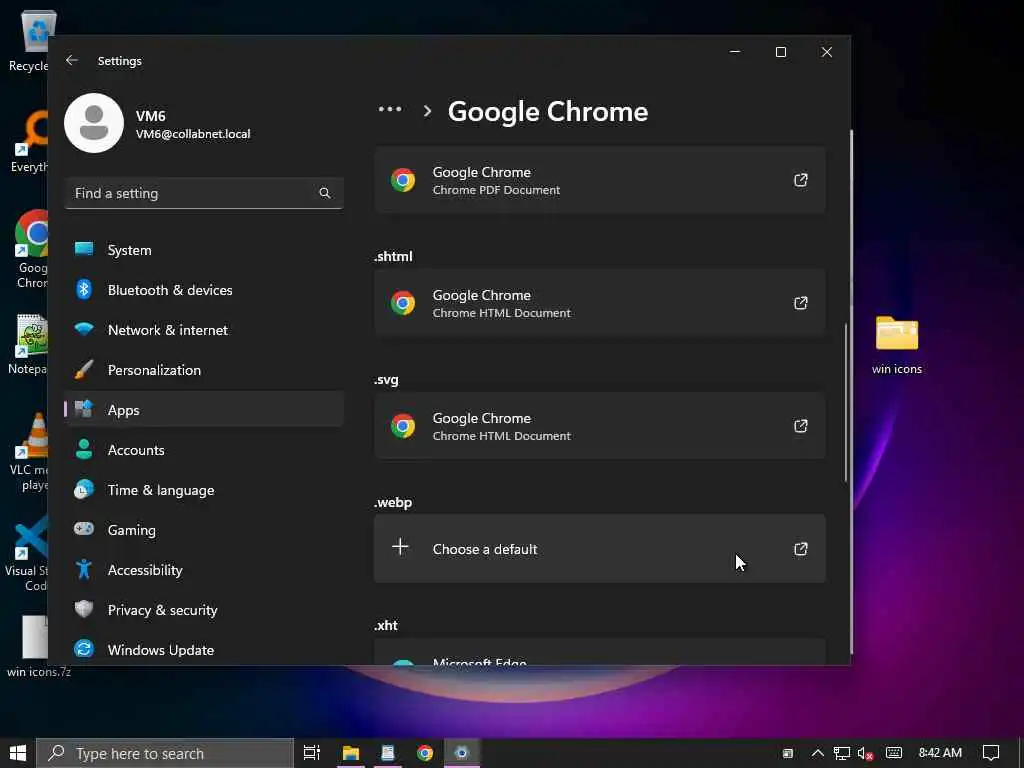Click the Time & language globe-clock icon
This screenshot has height=768, width=1024.
[x=84, y=489]
